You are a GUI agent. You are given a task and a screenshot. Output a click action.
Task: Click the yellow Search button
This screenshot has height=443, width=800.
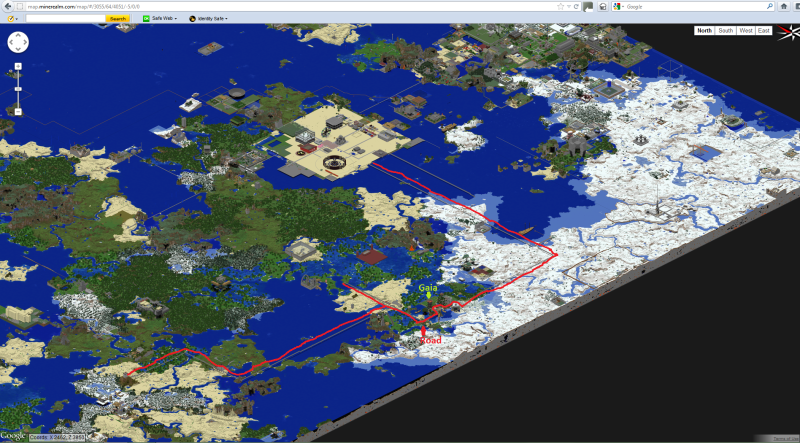[x=117, y=18]
